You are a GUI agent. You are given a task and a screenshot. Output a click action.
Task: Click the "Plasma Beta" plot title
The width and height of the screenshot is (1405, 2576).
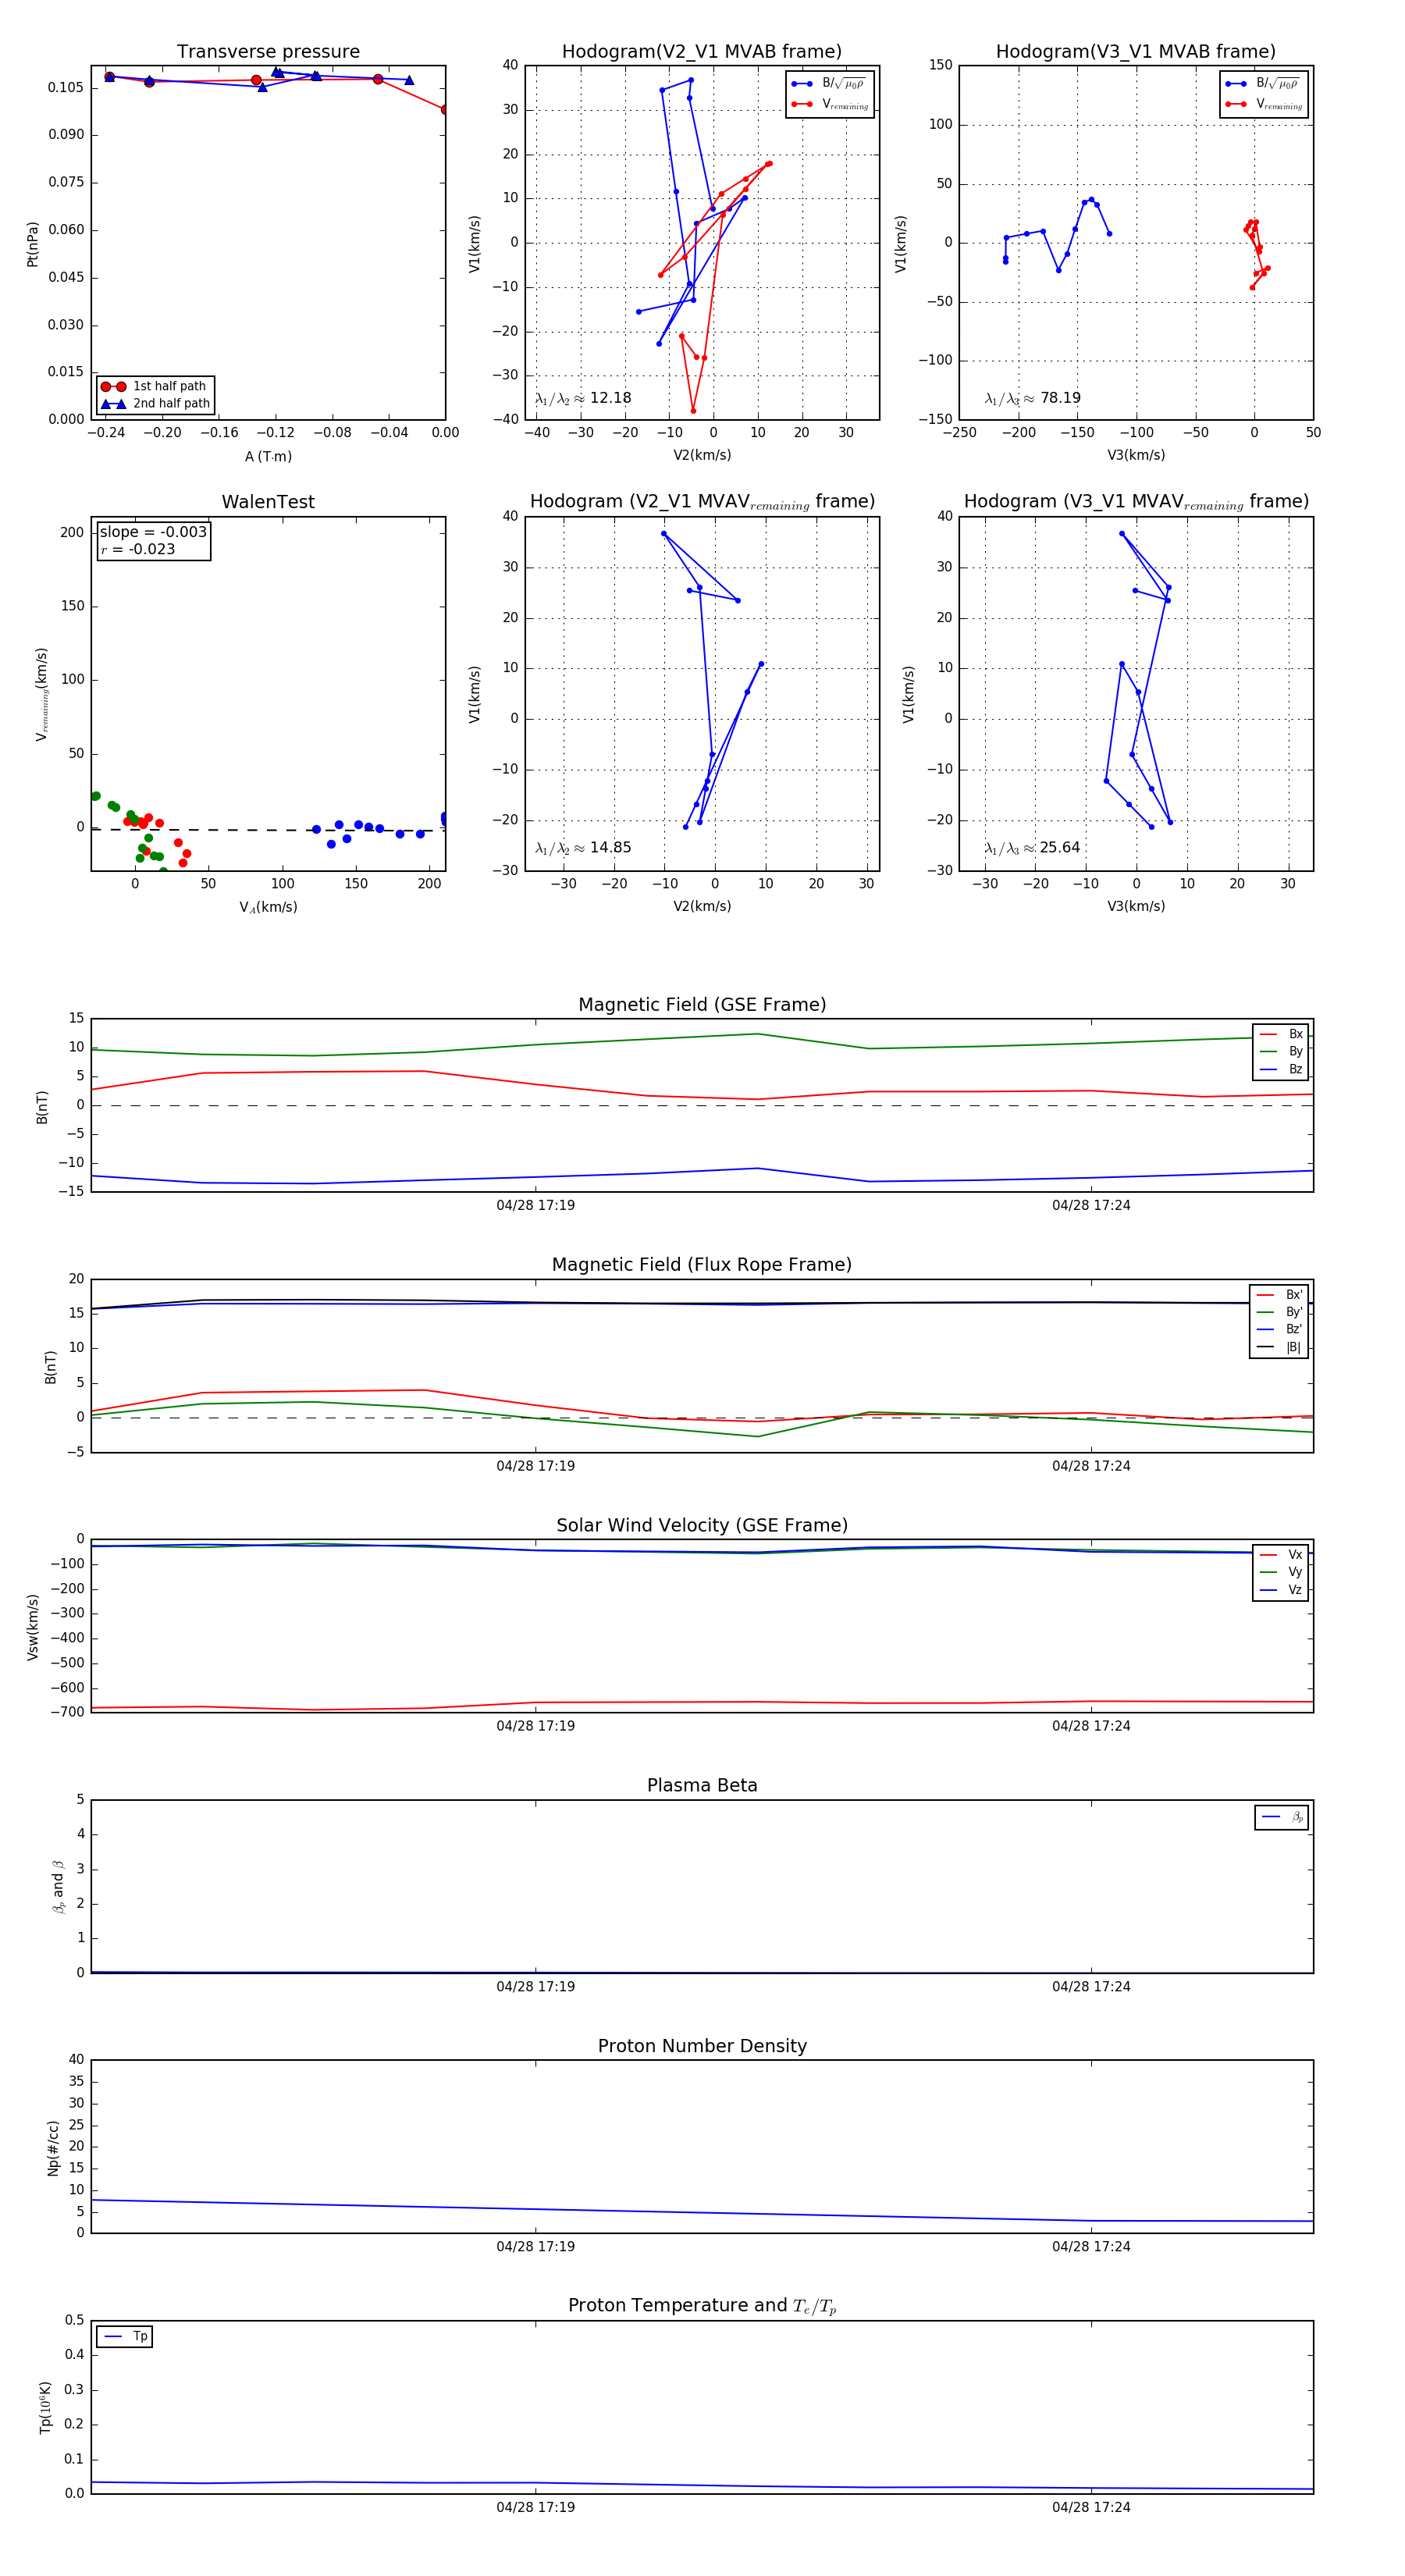(x=702, y=1786)
